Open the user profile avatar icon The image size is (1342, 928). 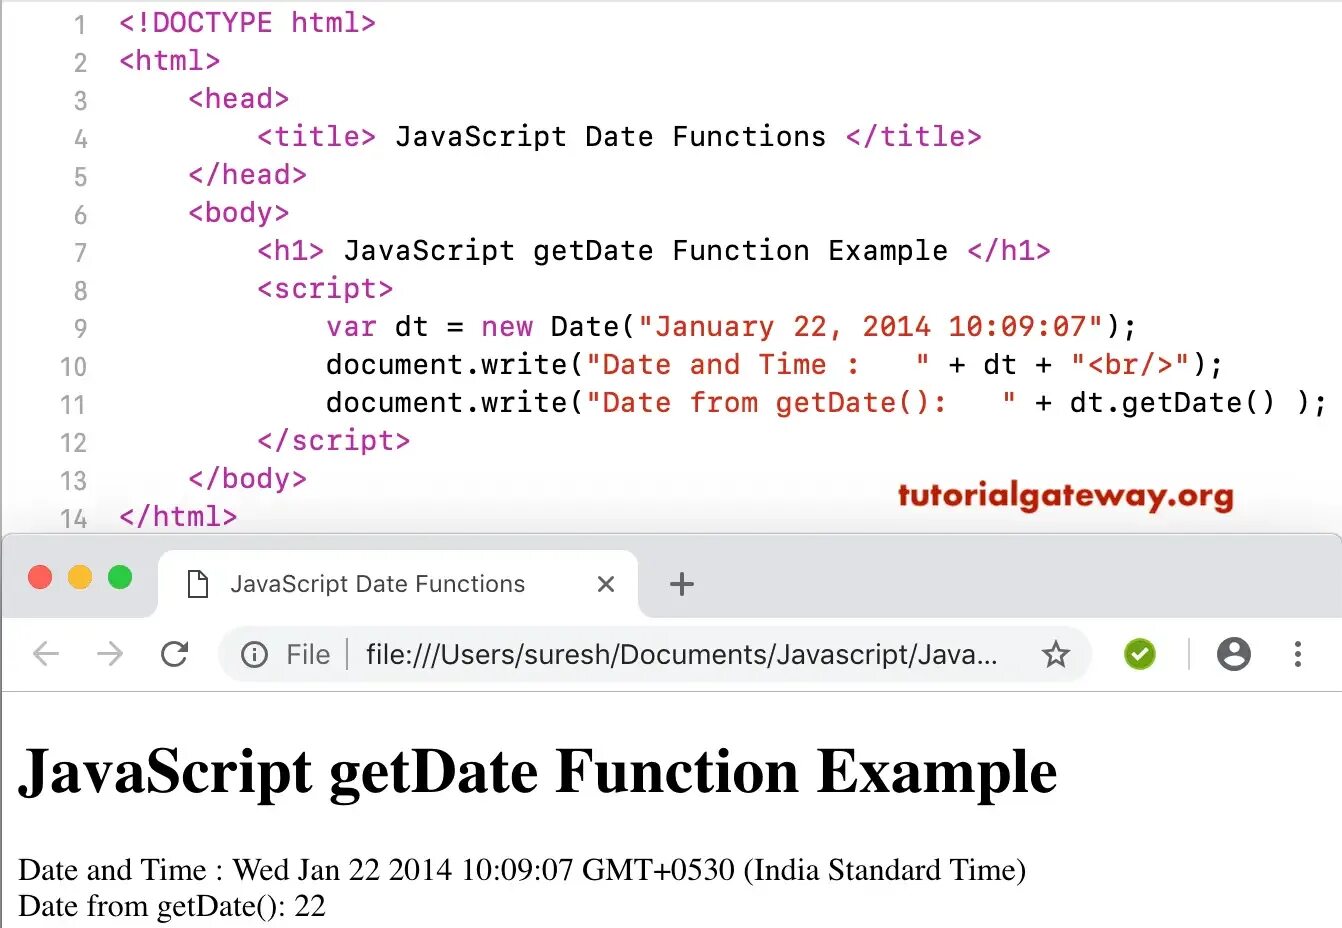click(1234, 654)
